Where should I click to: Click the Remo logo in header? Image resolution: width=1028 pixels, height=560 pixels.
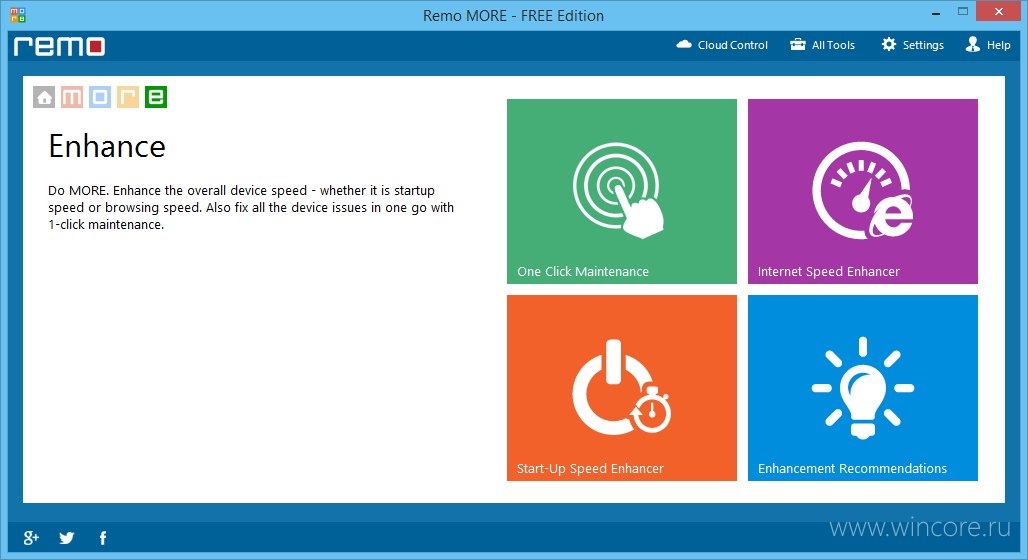coord(60,47)
